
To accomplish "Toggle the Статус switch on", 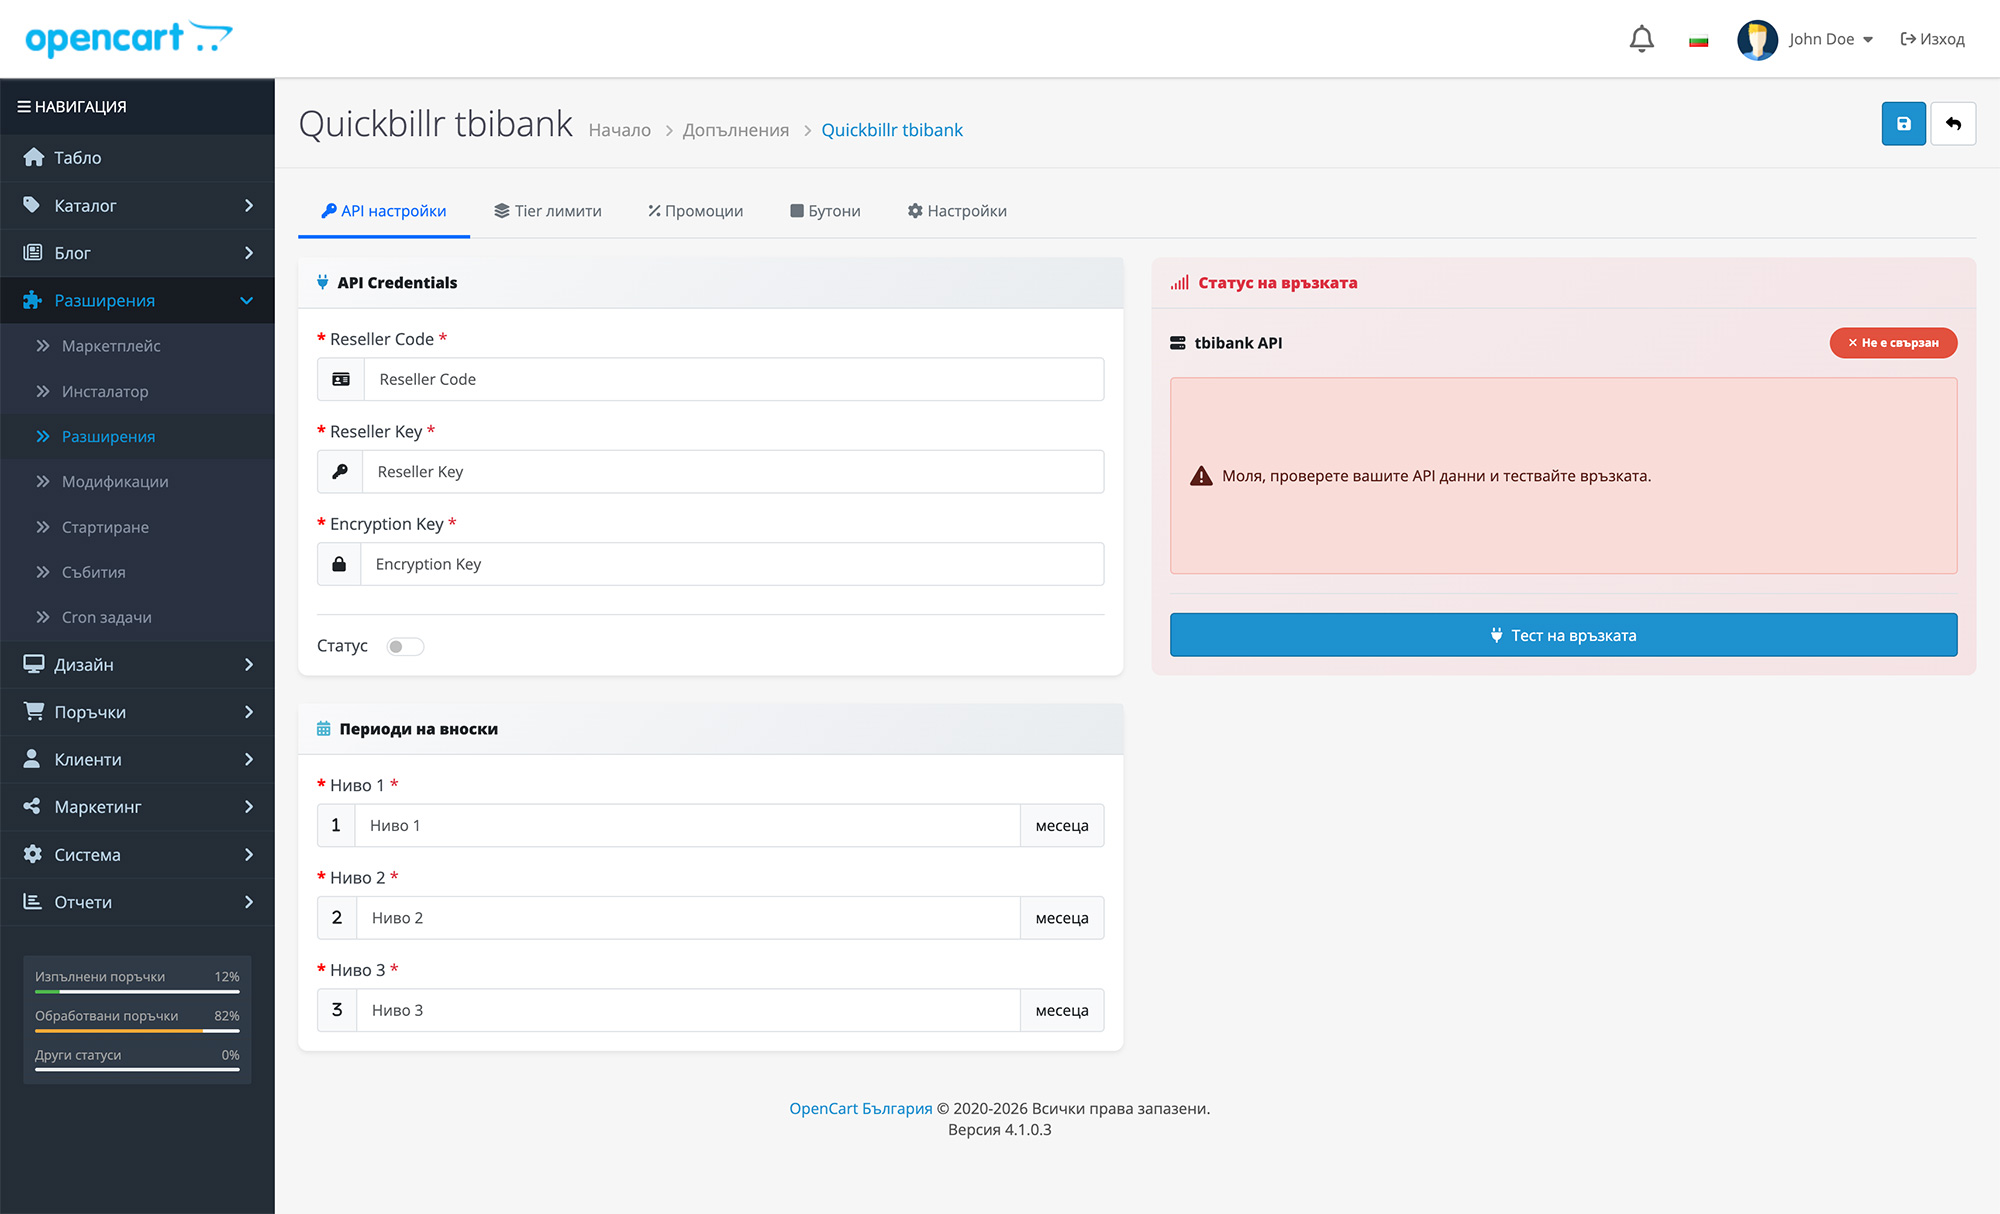I will pyautogui.click(x=405, y=647).
